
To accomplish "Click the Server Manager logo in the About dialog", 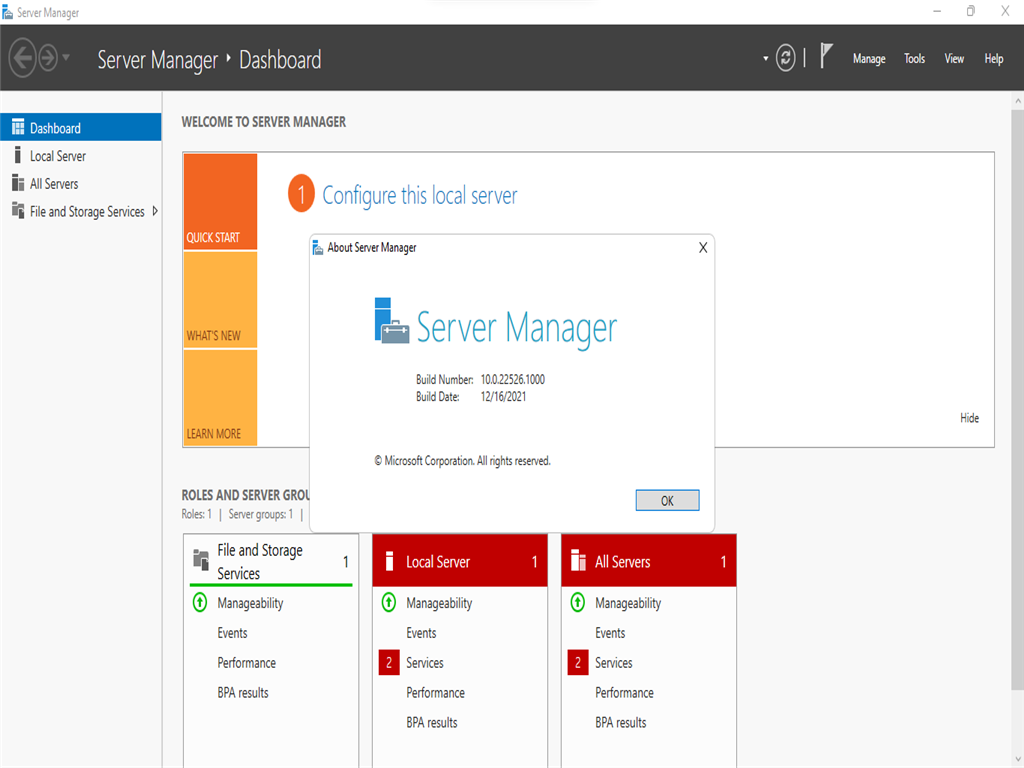I will click(390, 322).
